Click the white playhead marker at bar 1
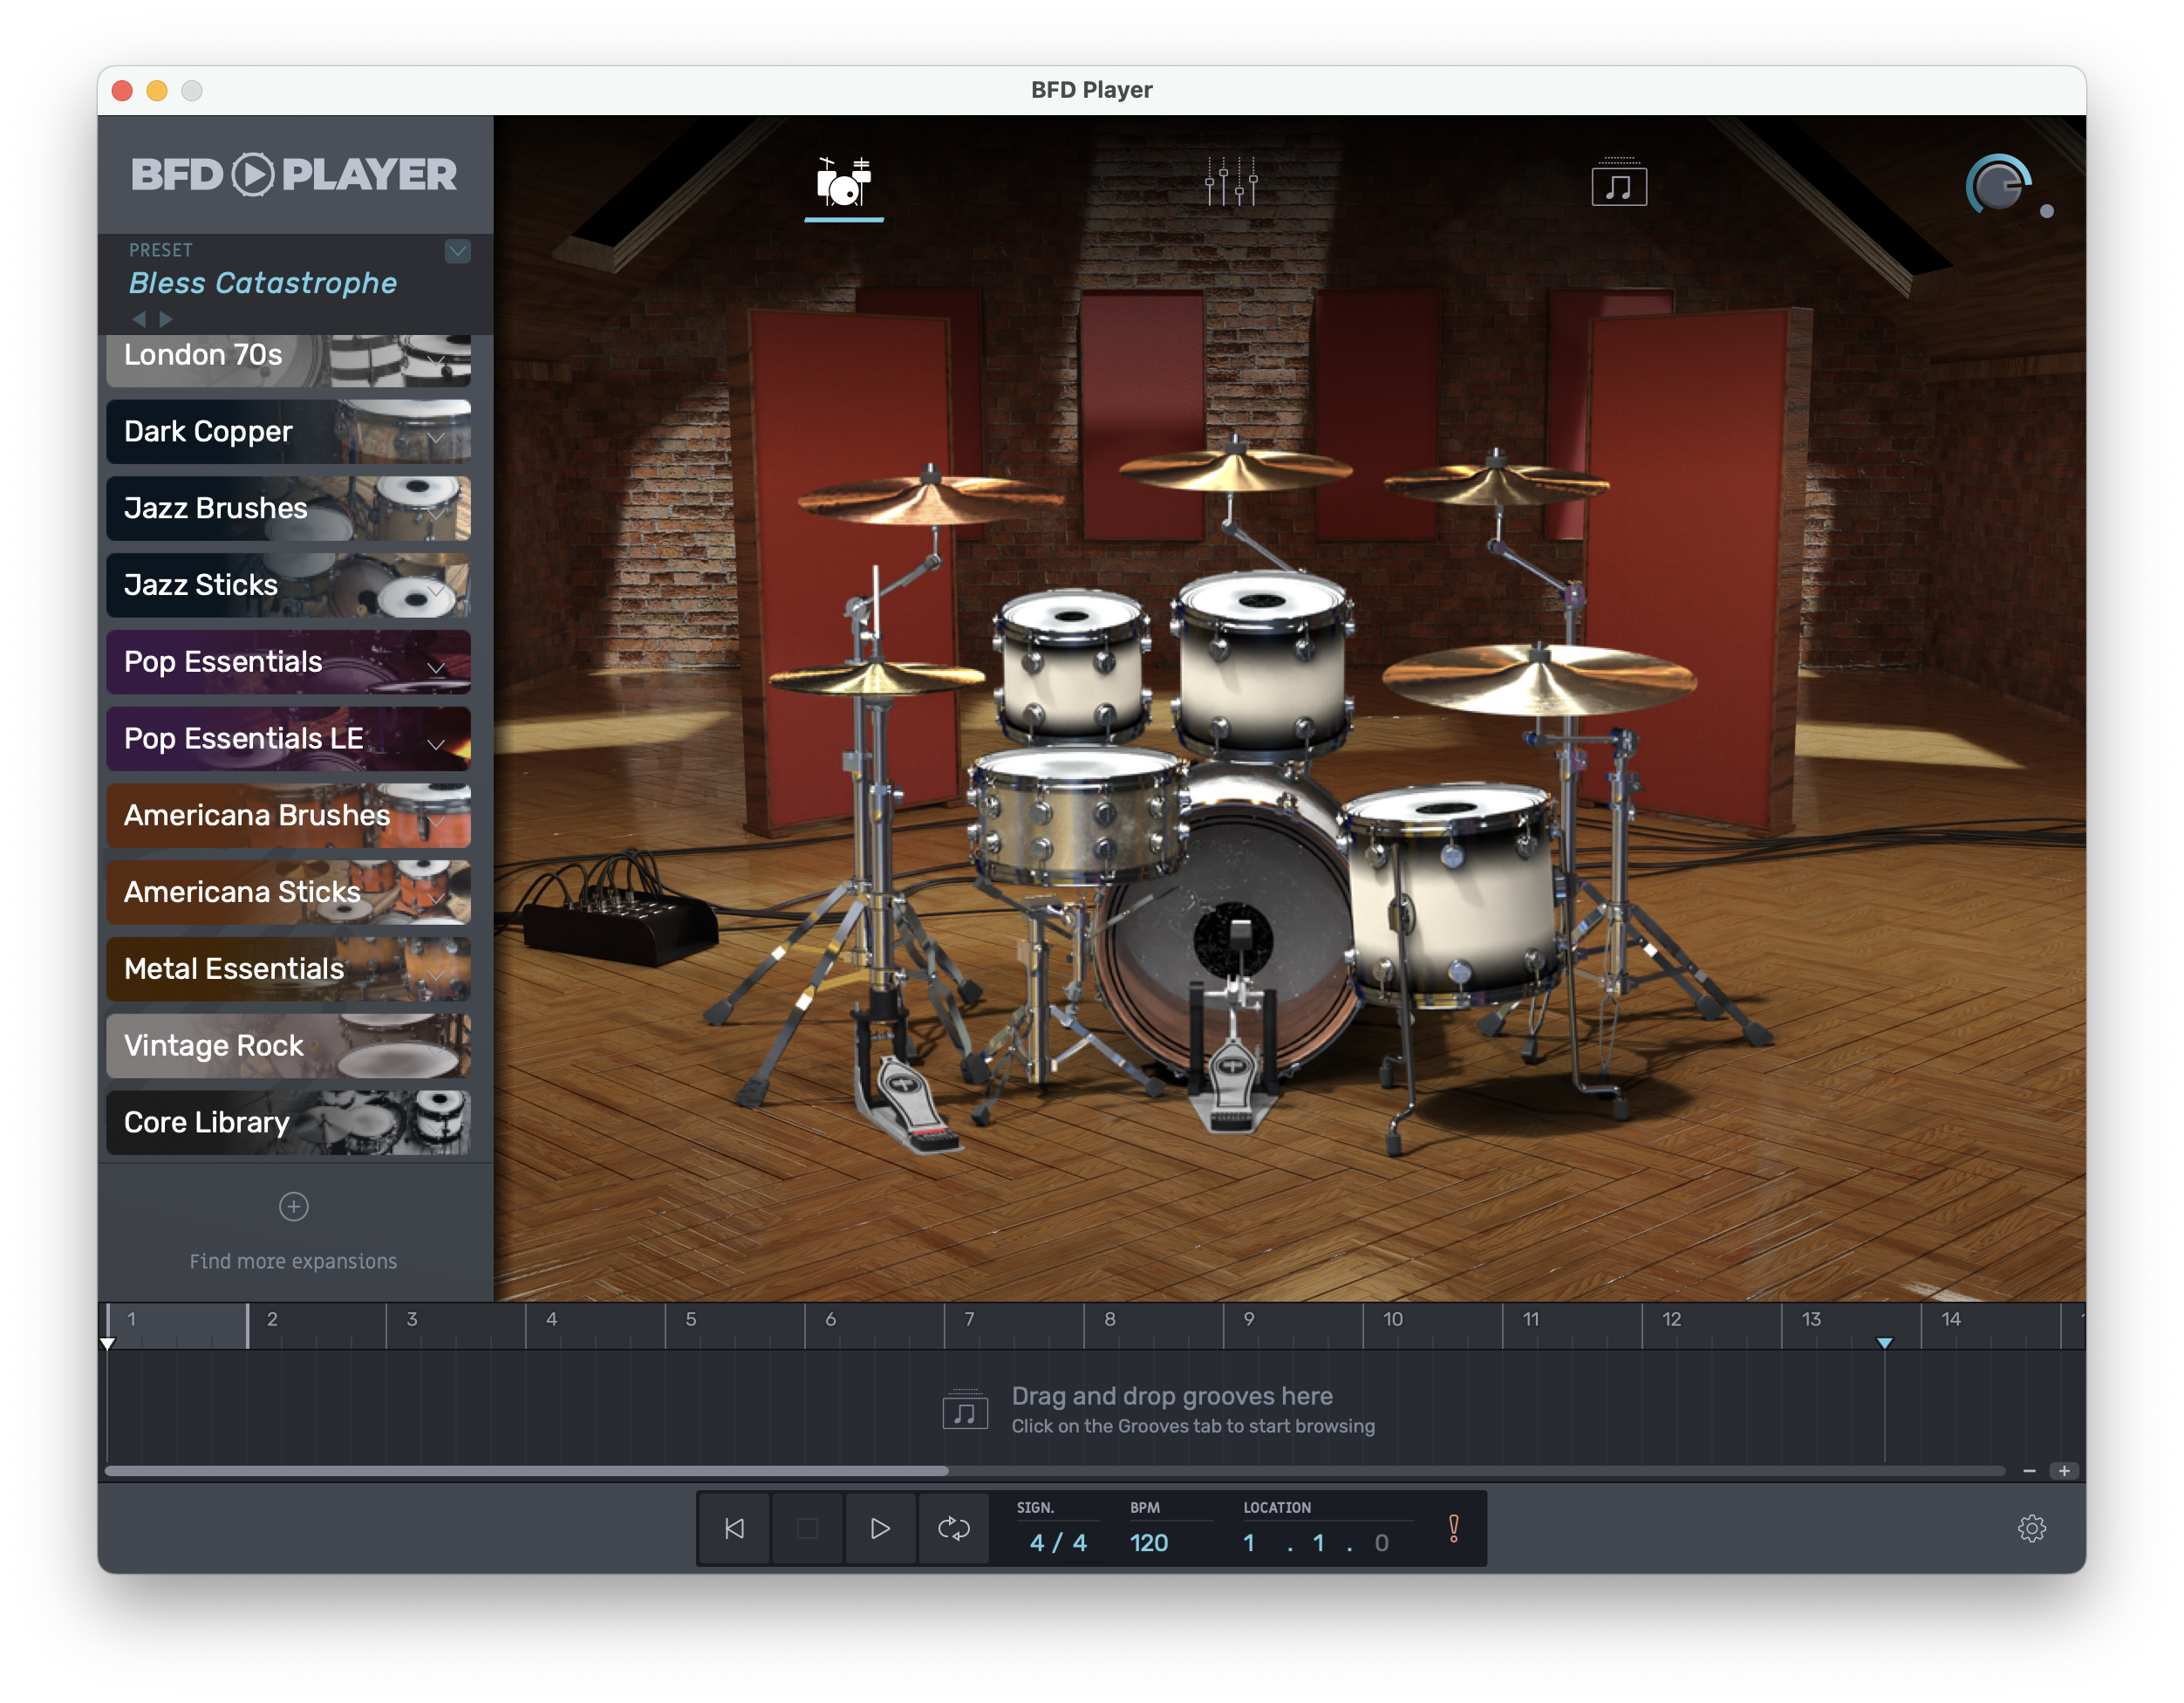This screenshot has height=1703, width=2184. tap(107, 1343)
